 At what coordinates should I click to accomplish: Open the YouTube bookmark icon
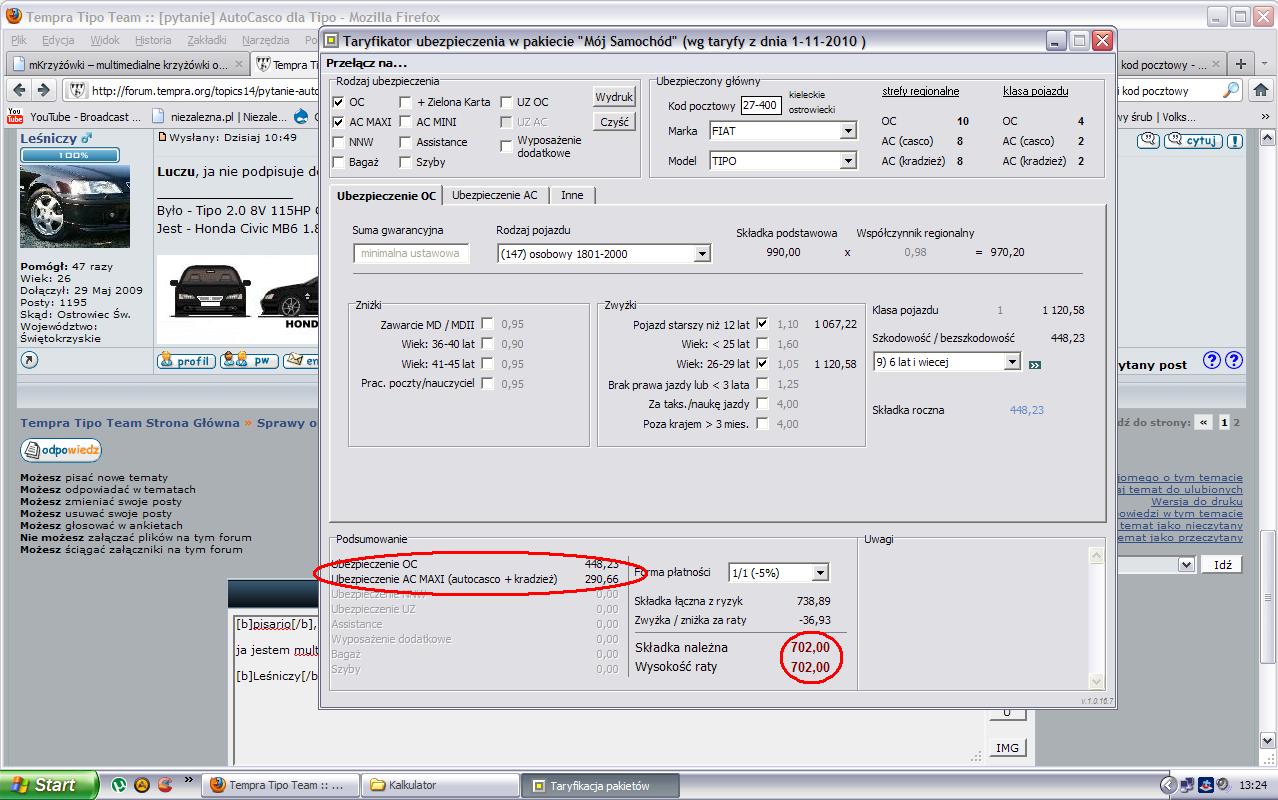tap(15, 116)
